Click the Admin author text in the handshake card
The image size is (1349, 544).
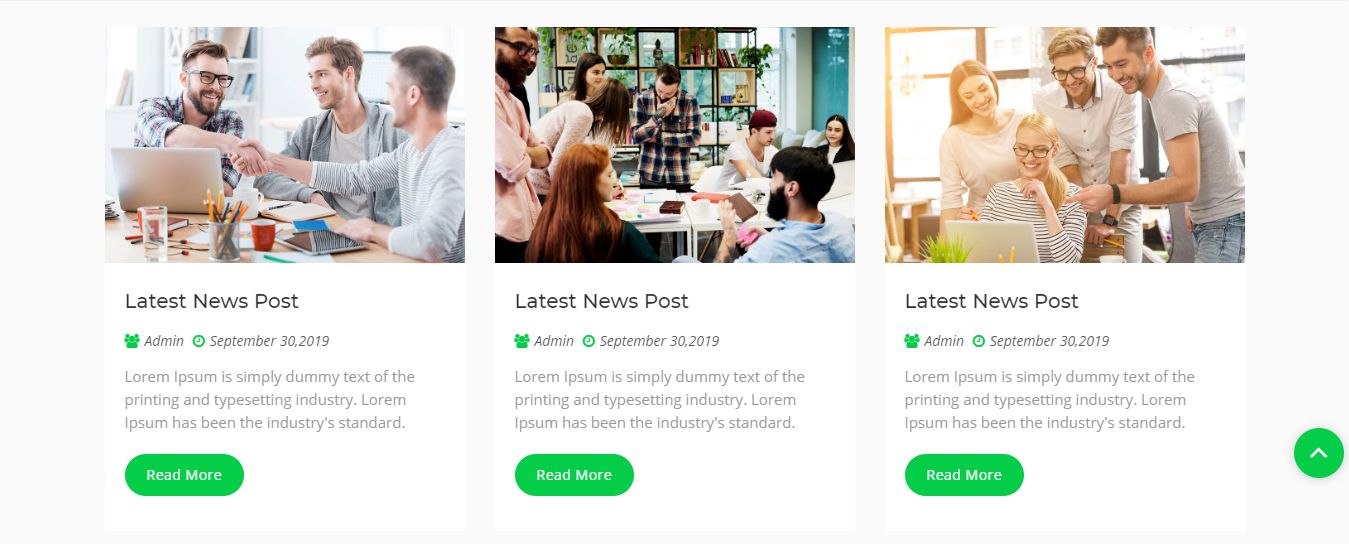click(x=164, y=341)
